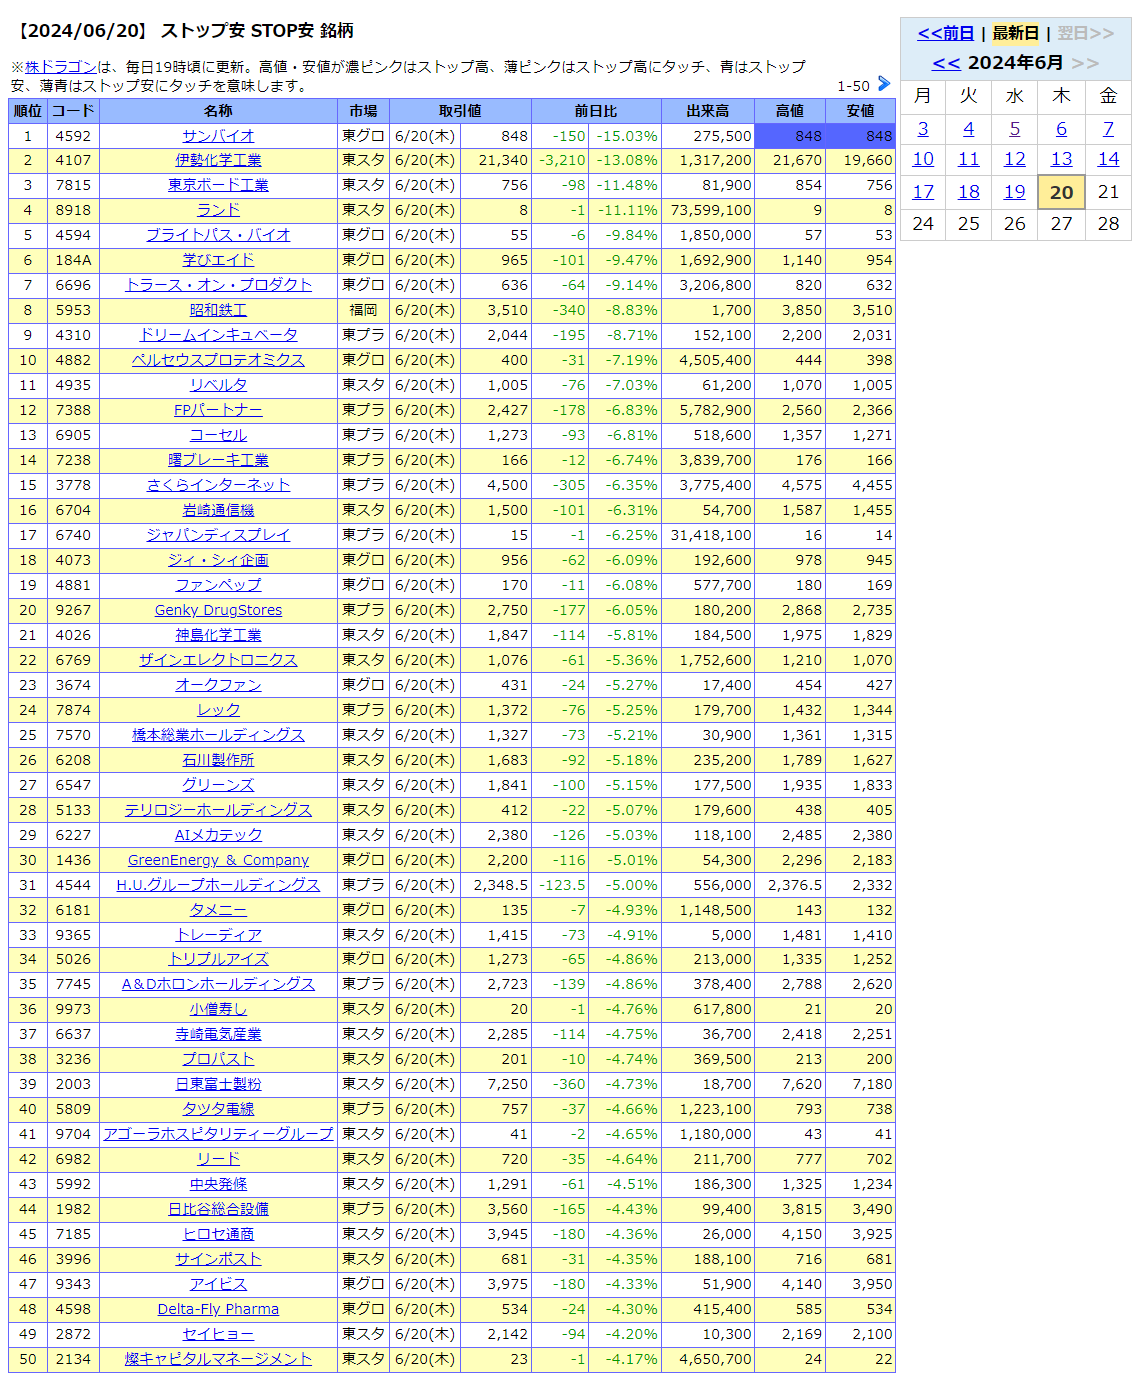Open stock 東京ボード工業
The width and height of the screenshot is (1136, 1380).
click(218, 186)
